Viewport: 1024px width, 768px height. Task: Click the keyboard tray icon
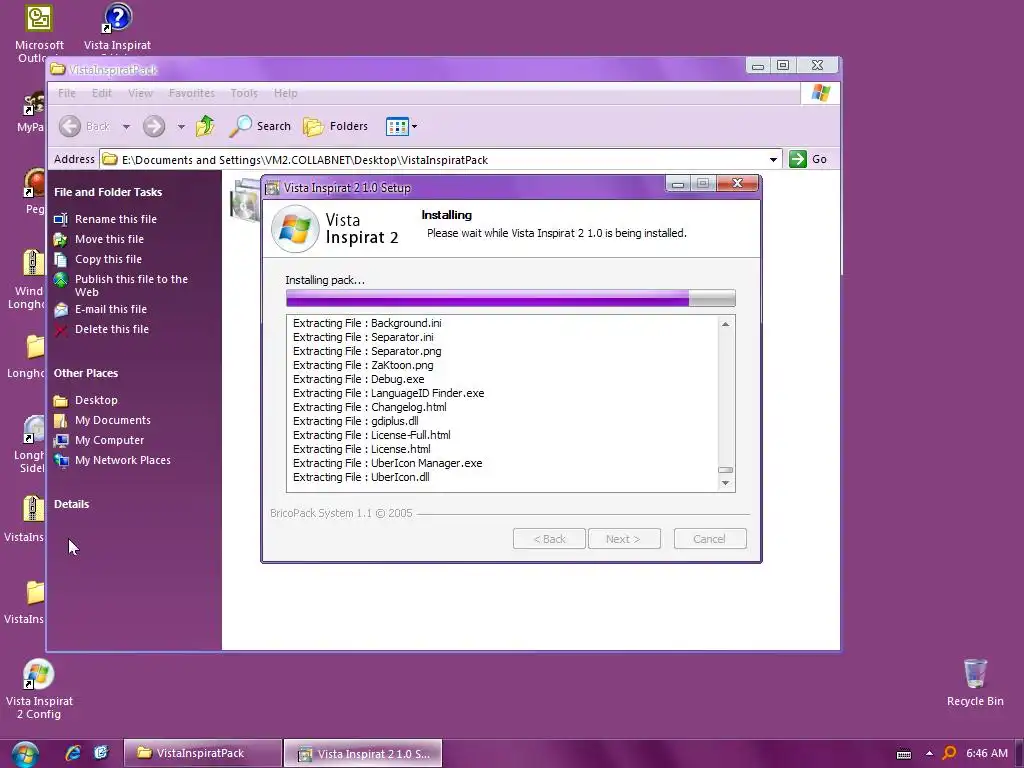tap(904, 754)
